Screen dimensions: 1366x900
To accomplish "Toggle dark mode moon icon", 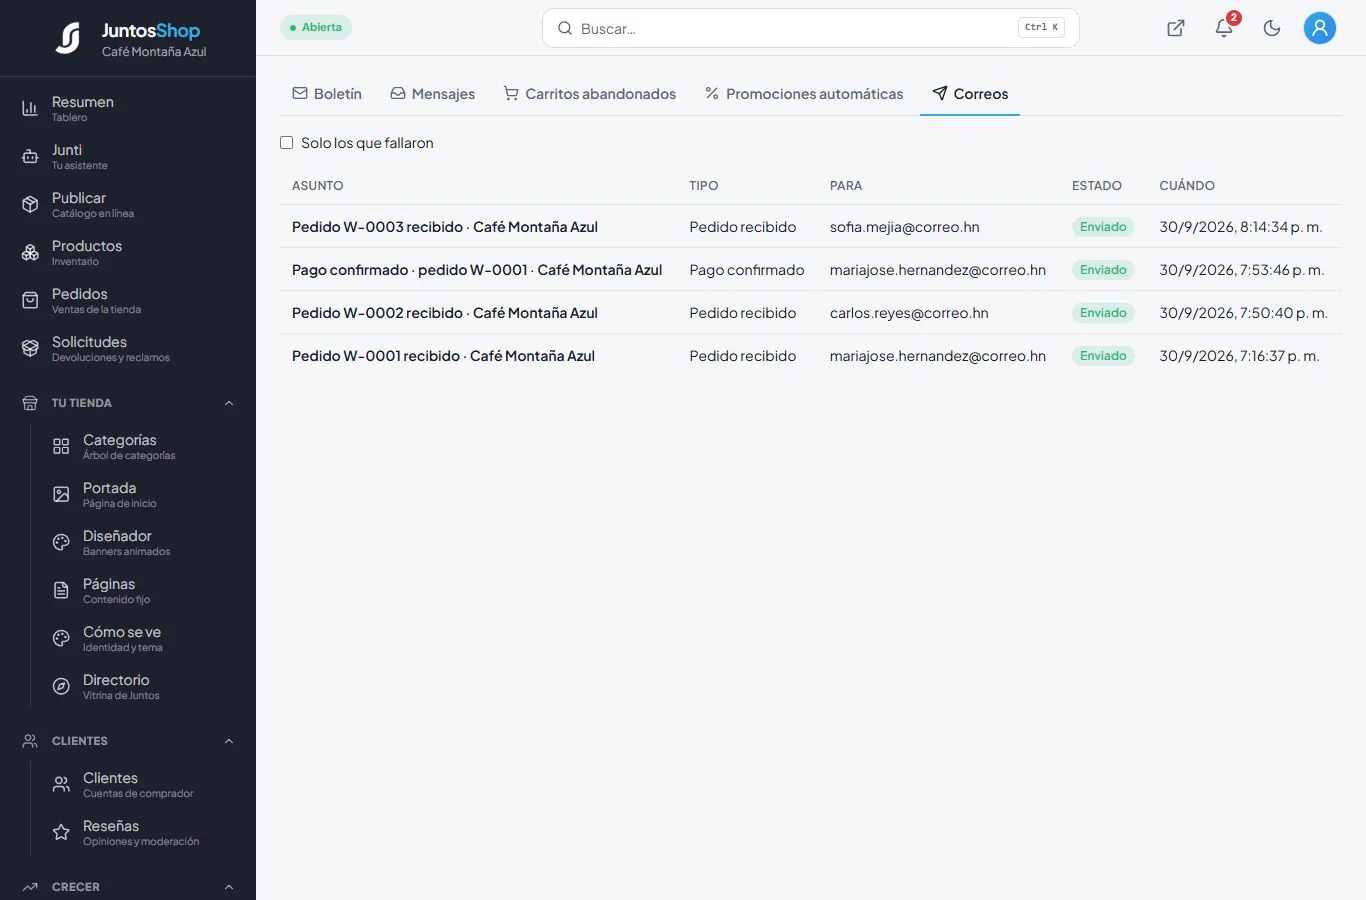I will tap(1272, 28).
